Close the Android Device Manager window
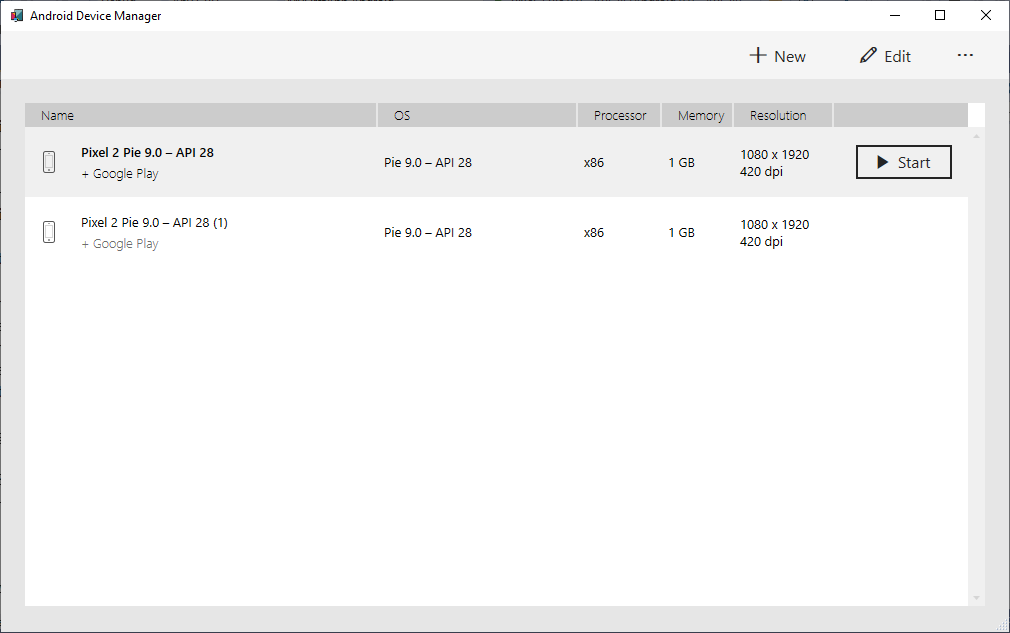 [986, 15]
